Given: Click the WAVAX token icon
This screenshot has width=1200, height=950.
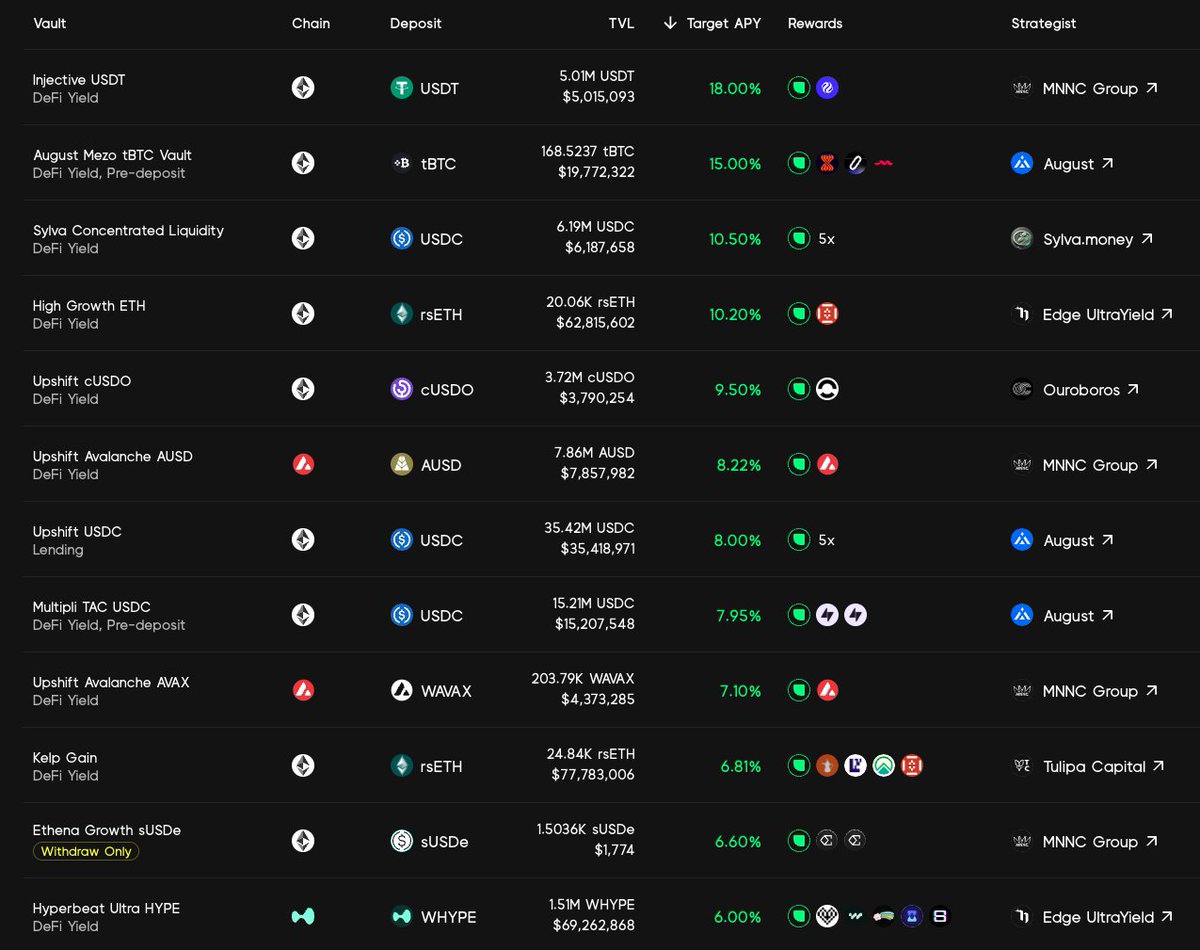Looking at the screenshot, I should [x=401, y=691].
